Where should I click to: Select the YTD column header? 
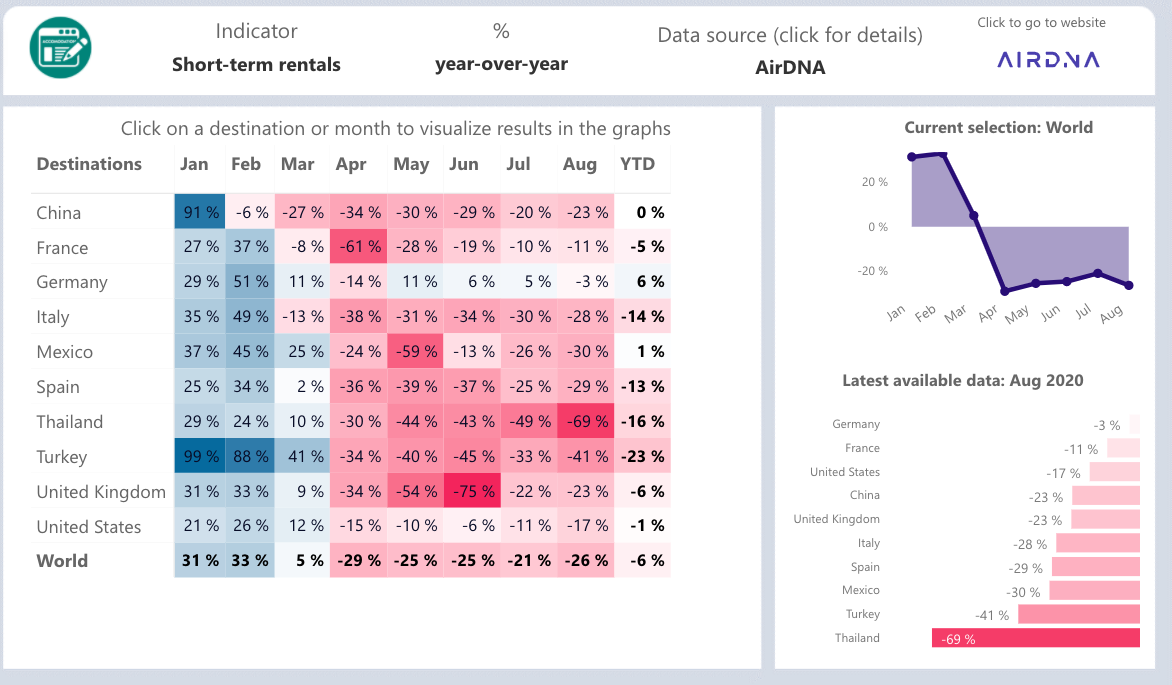(637, 164)
